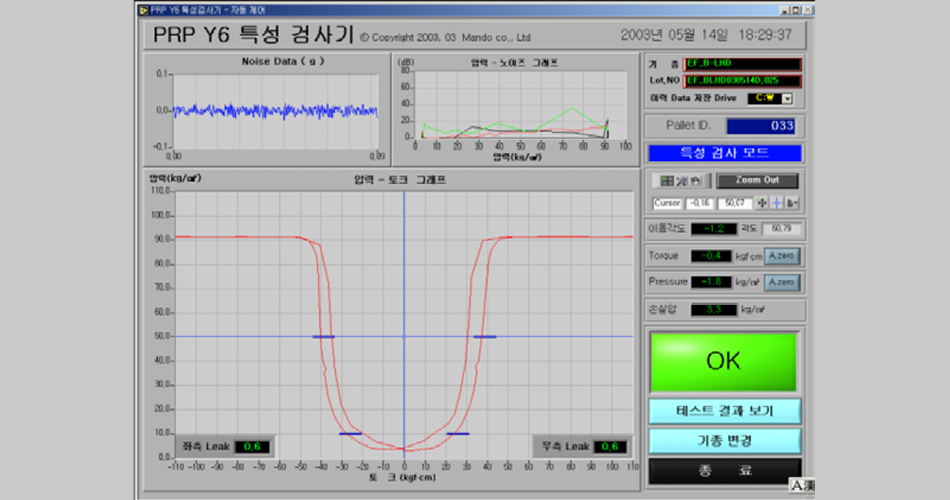The image size is (950, 500).
Task: Click the cursor X value -0.16
Action: coord(700,204)
